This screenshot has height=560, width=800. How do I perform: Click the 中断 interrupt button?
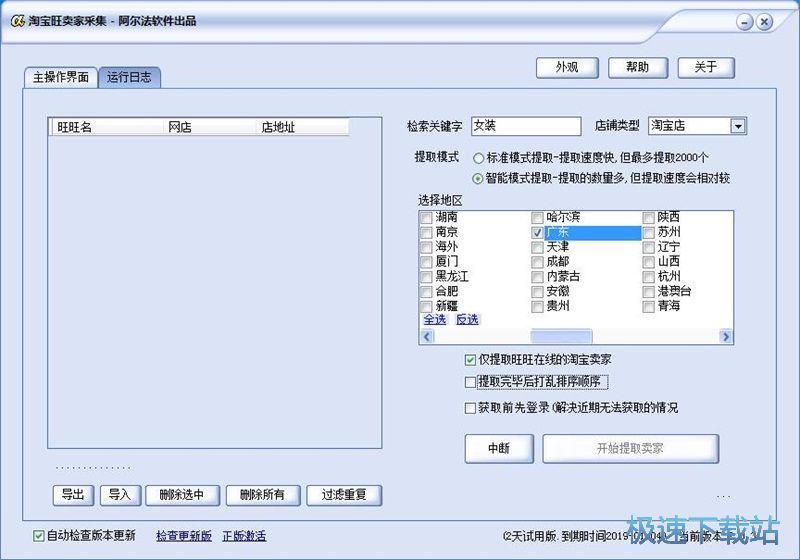499,448
